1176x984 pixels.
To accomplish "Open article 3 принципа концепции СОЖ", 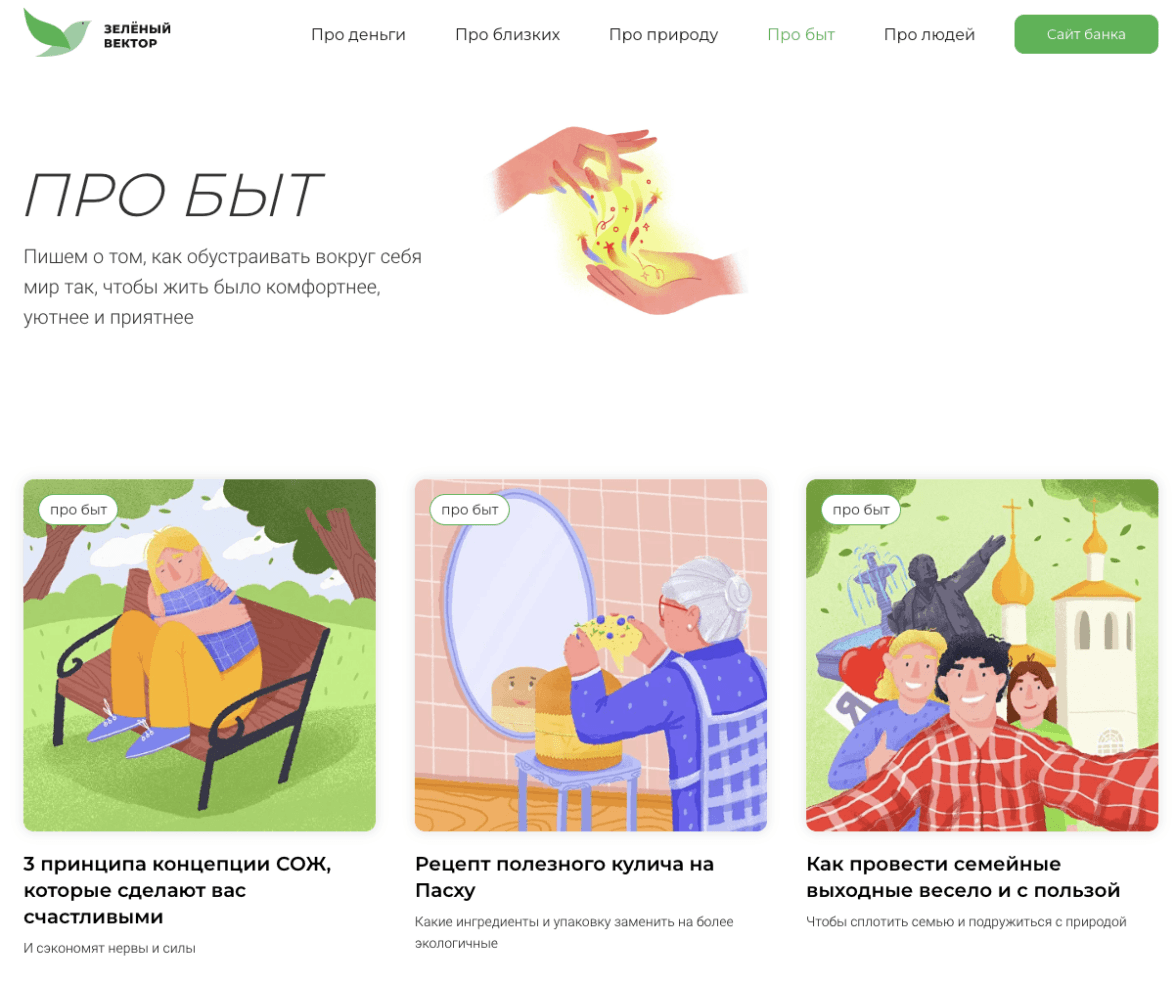I will [x=177, y=890].
